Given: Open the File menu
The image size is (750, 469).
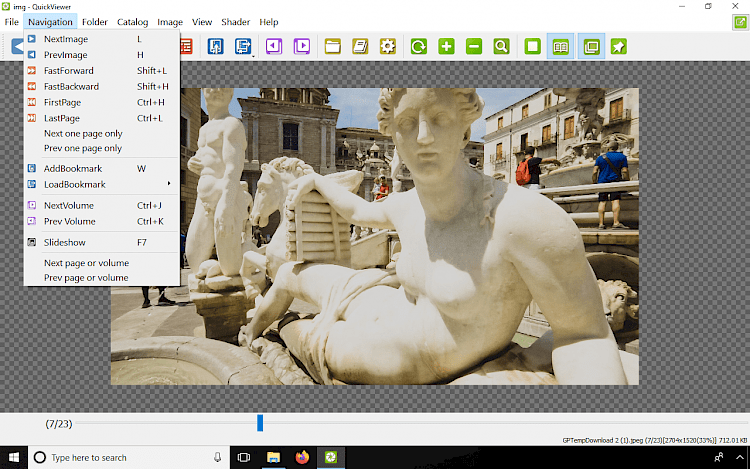Looking at the screenshot, I should pos(11,22).
